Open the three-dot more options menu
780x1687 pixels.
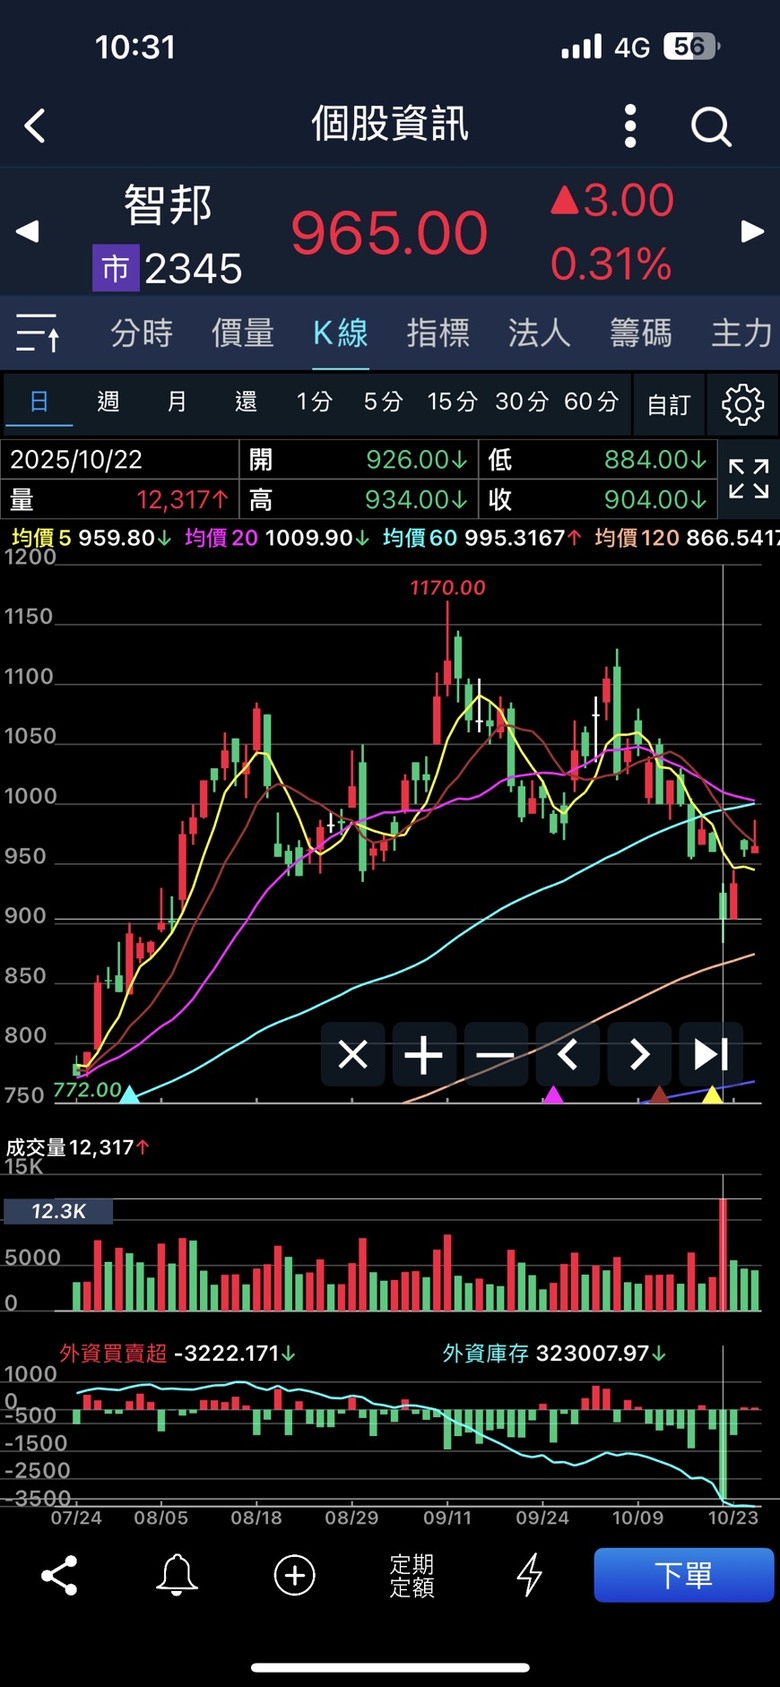[630, 126]
